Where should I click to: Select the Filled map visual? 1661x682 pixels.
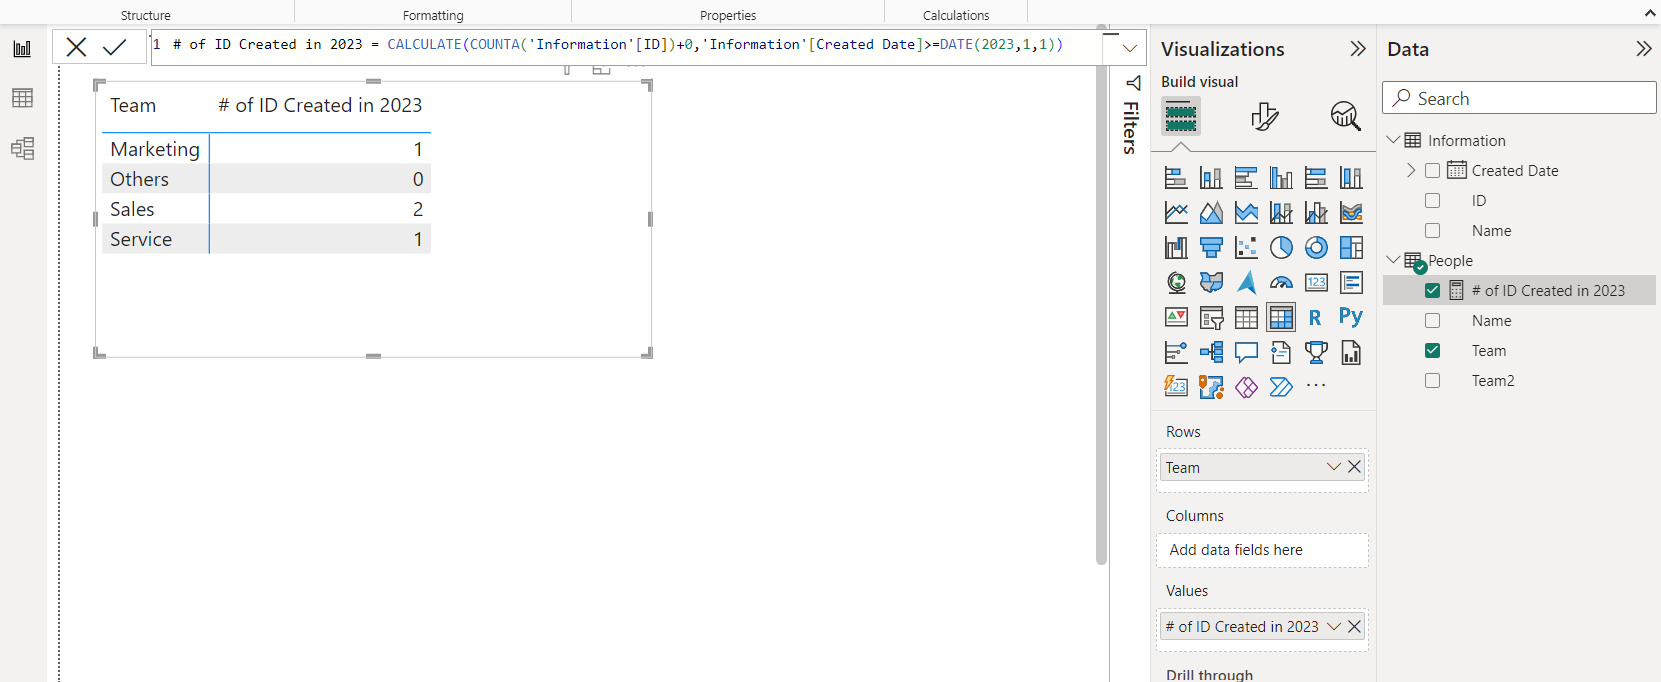point(1211,283)
